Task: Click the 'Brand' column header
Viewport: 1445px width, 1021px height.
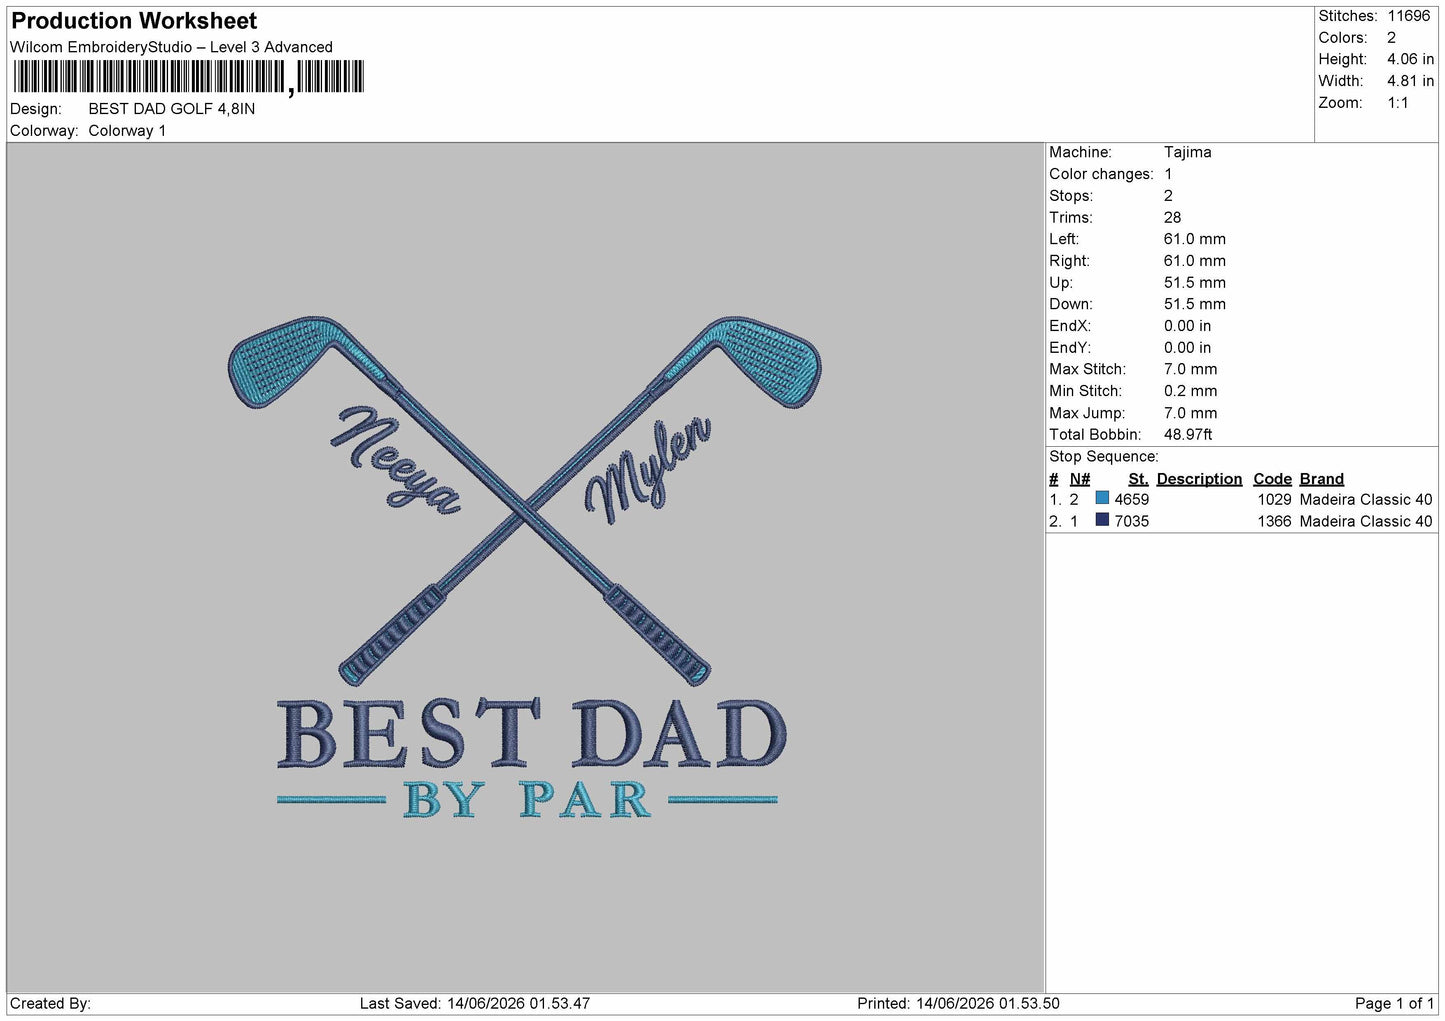Action: point(1321,479)
